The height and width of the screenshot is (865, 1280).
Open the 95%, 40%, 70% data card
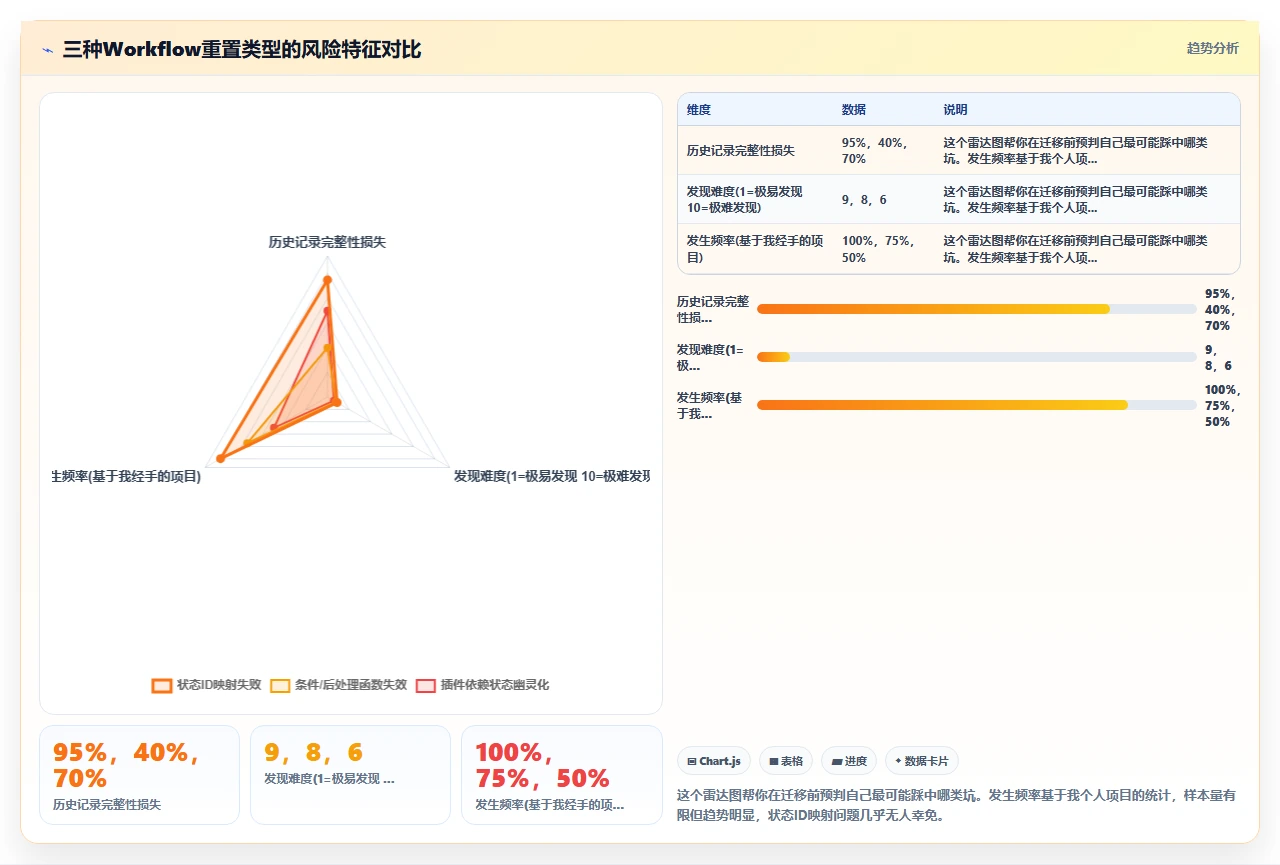pos(139,775)
